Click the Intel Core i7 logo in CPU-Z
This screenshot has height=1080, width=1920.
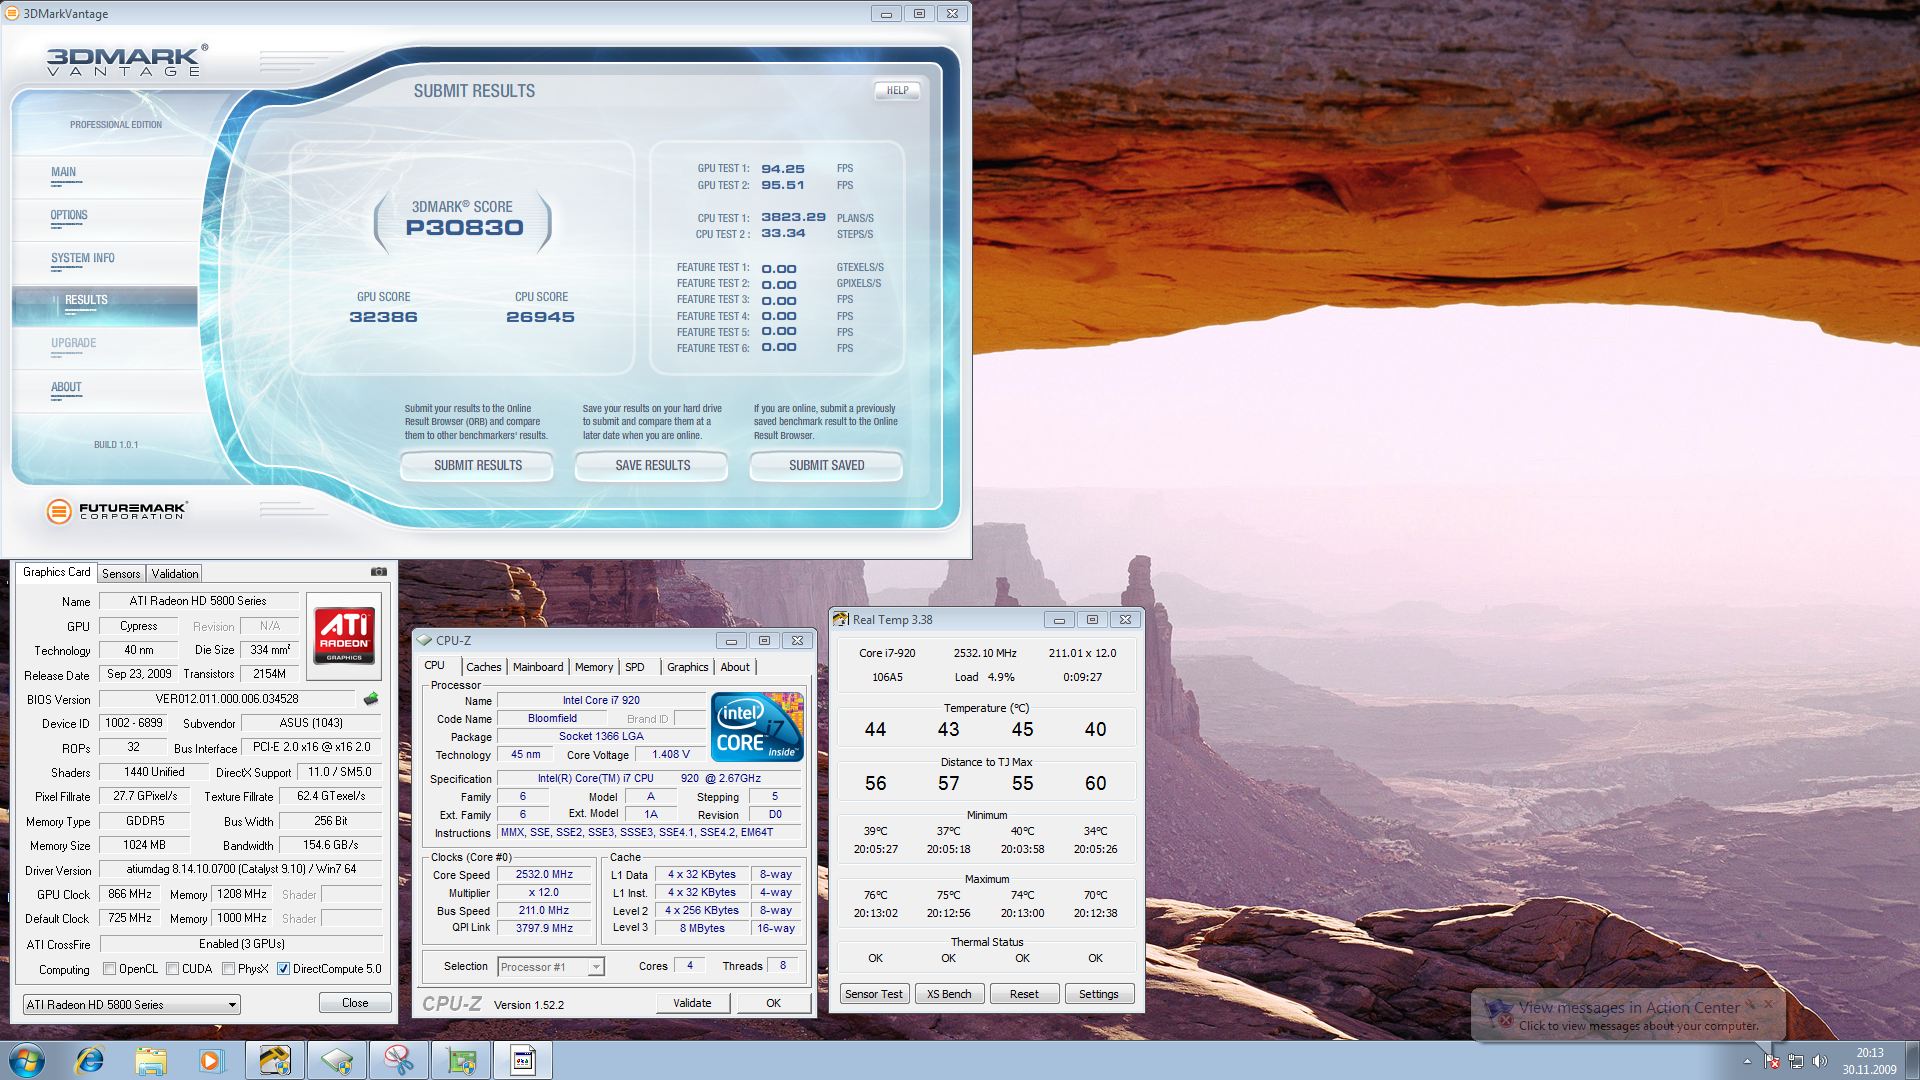[757, 727]
